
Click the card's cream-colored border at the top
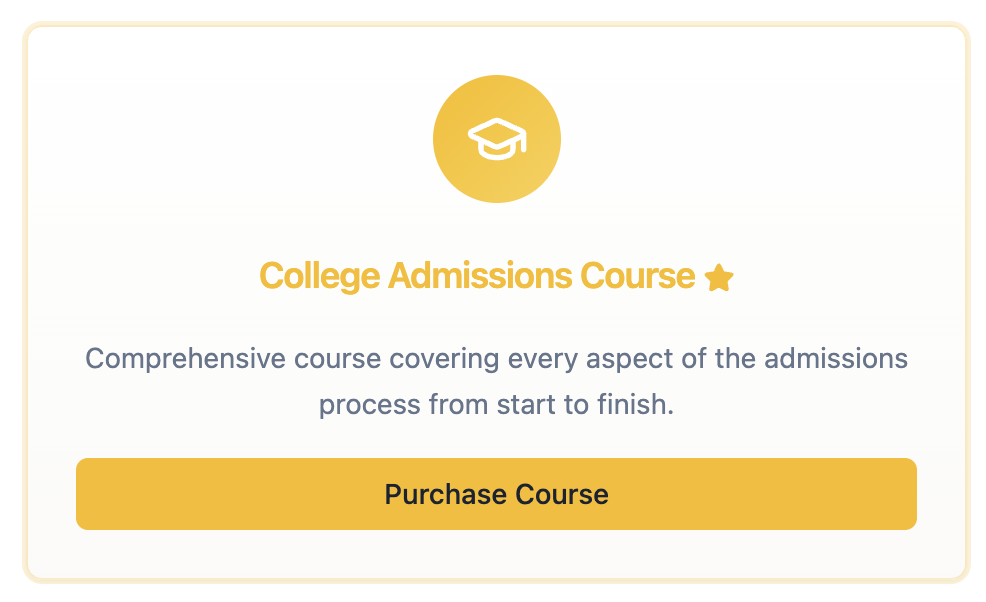click(496, 25)
